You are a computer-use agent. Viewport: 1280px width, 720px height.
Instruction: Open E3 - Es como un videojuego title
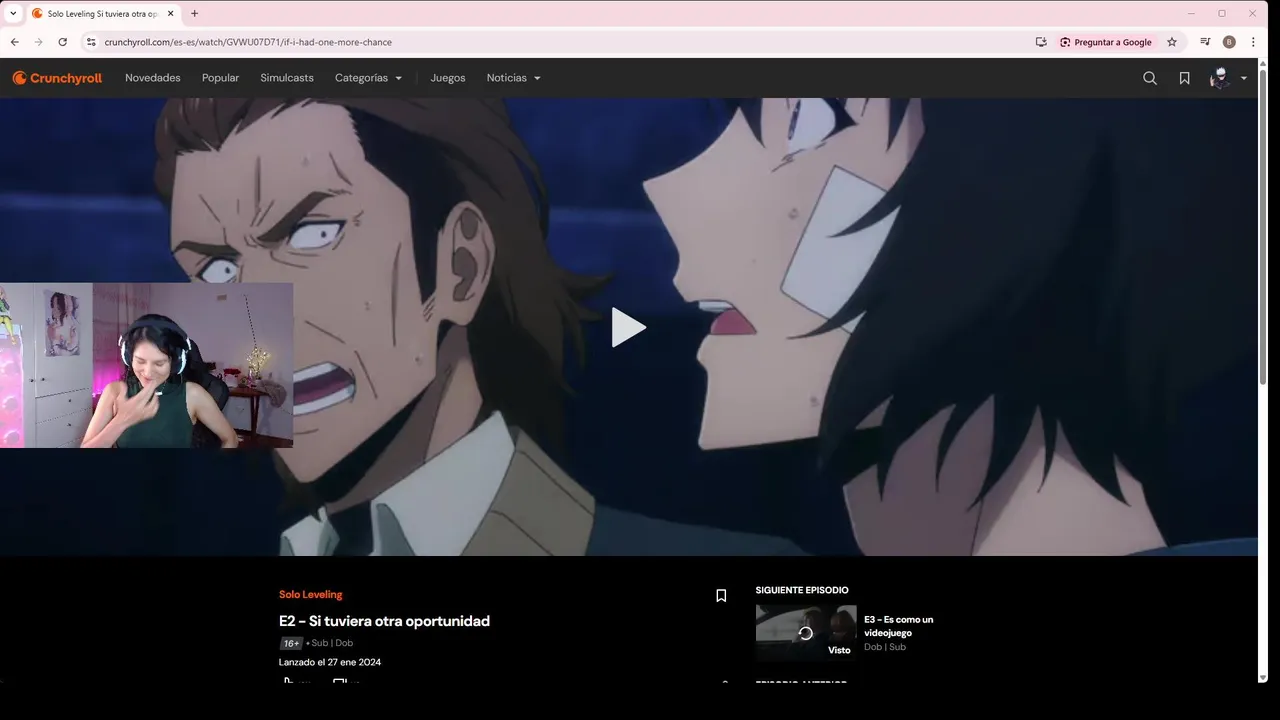[x=898, y=626]
